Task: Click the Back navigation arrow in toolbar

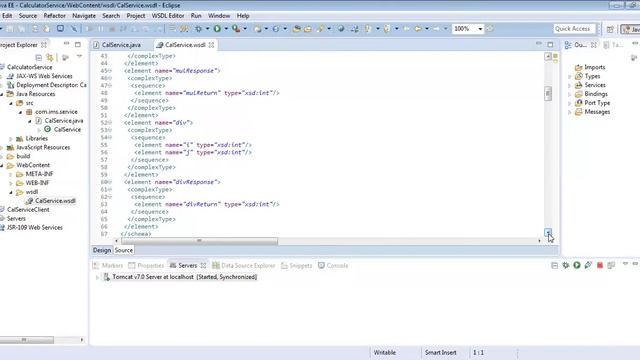Action: pos(418,29)
